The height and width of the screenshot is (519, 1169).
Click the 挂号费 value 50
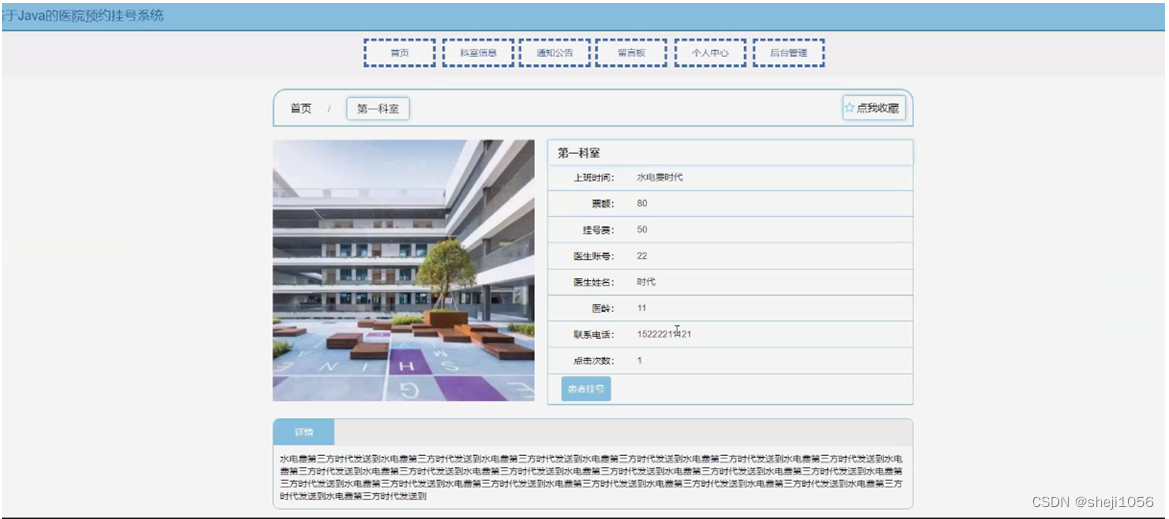pos(642,230)
